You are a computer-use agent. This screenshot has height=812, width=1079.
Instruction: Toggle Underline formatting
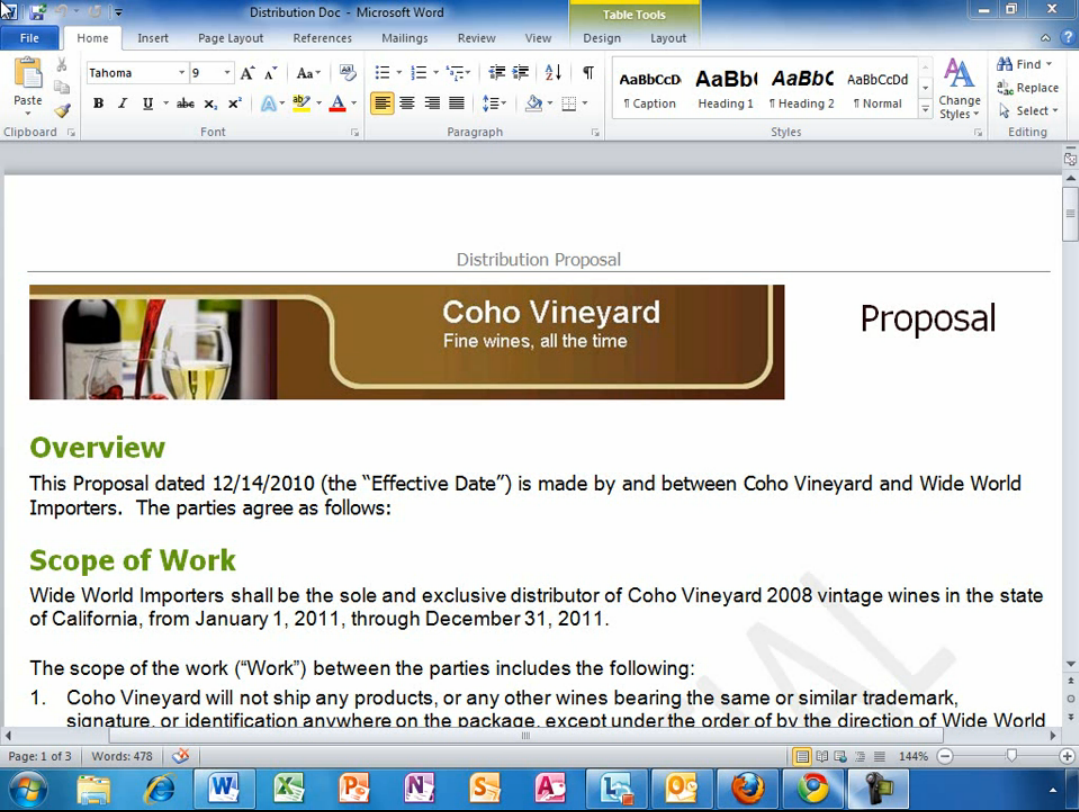147,104
